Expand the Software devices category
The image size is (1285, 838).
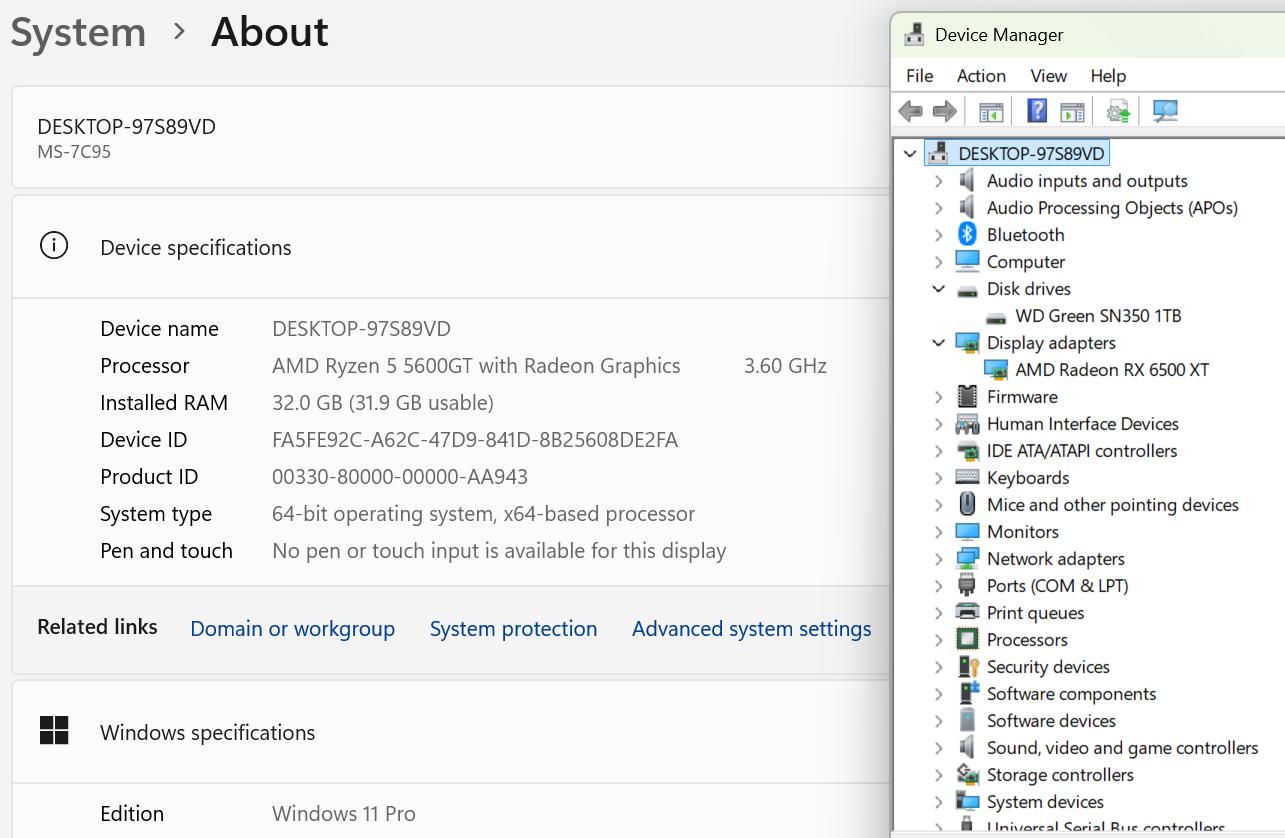pyautogui.click(x=938, y=721)
